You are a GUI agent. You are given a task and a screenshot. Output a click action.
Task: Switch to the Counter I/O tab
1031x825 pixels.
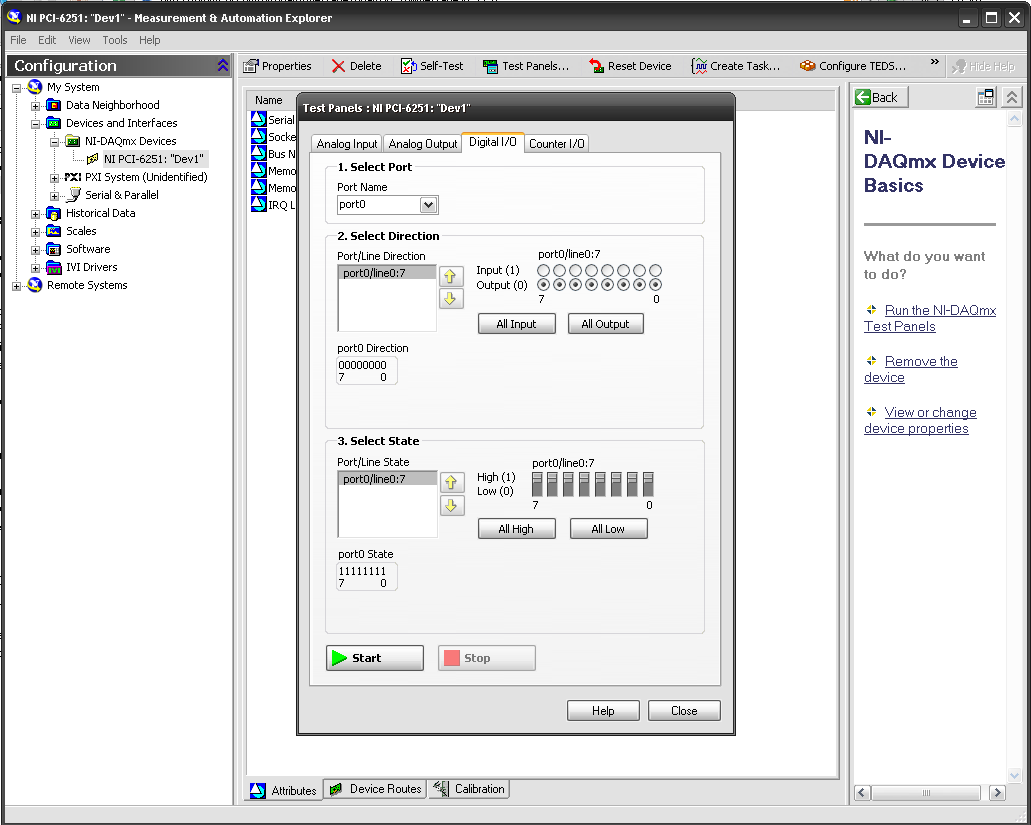click(x=556, y=144)
